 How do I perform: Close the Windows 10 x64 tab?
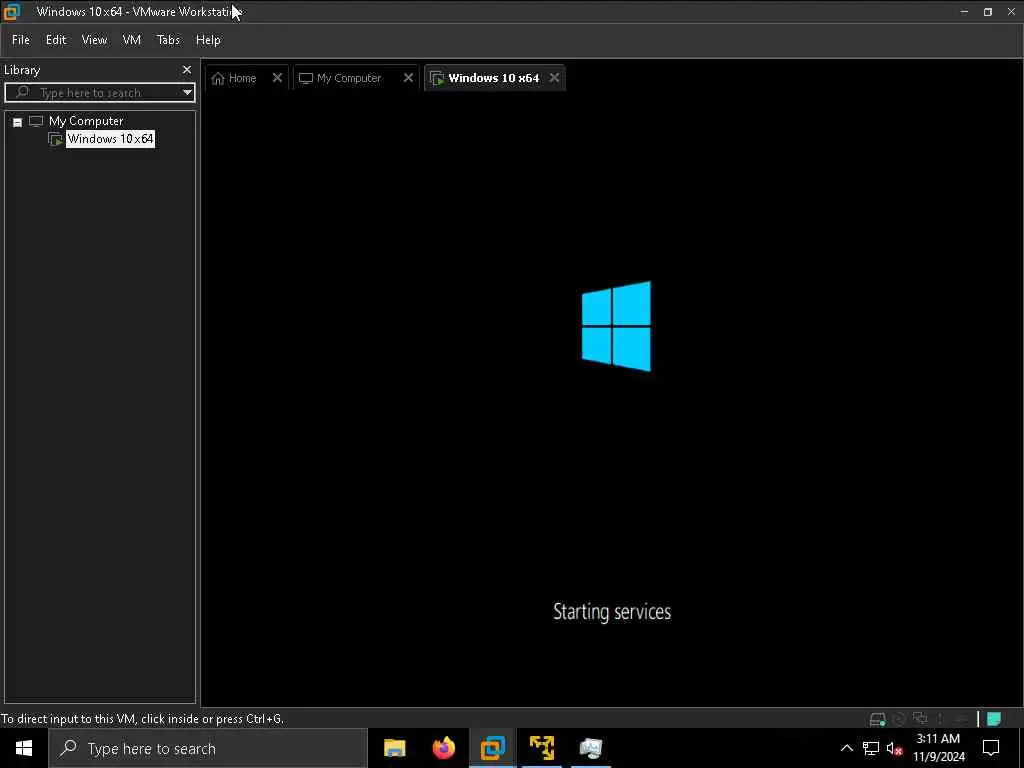pos(554,78)
